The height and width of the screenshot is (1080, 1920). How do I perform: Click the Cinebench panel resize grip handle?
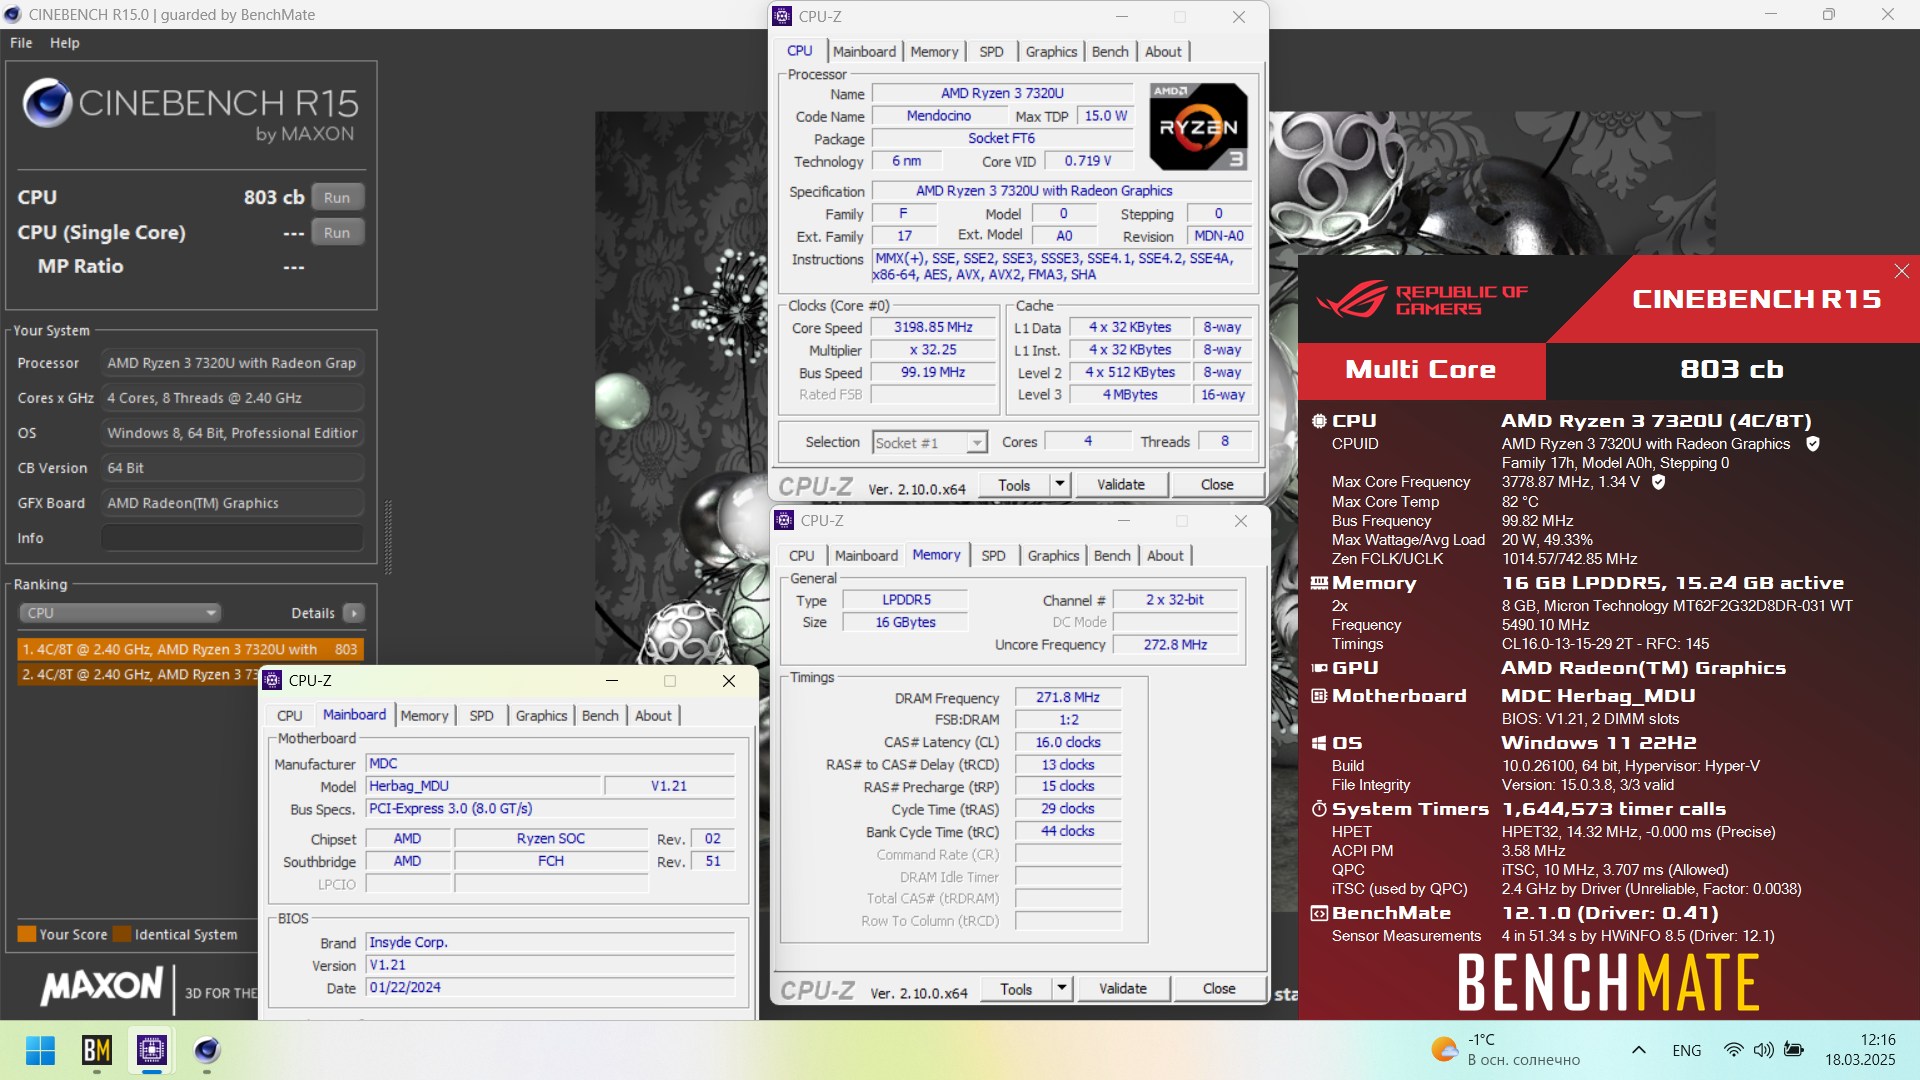[388, 536]
